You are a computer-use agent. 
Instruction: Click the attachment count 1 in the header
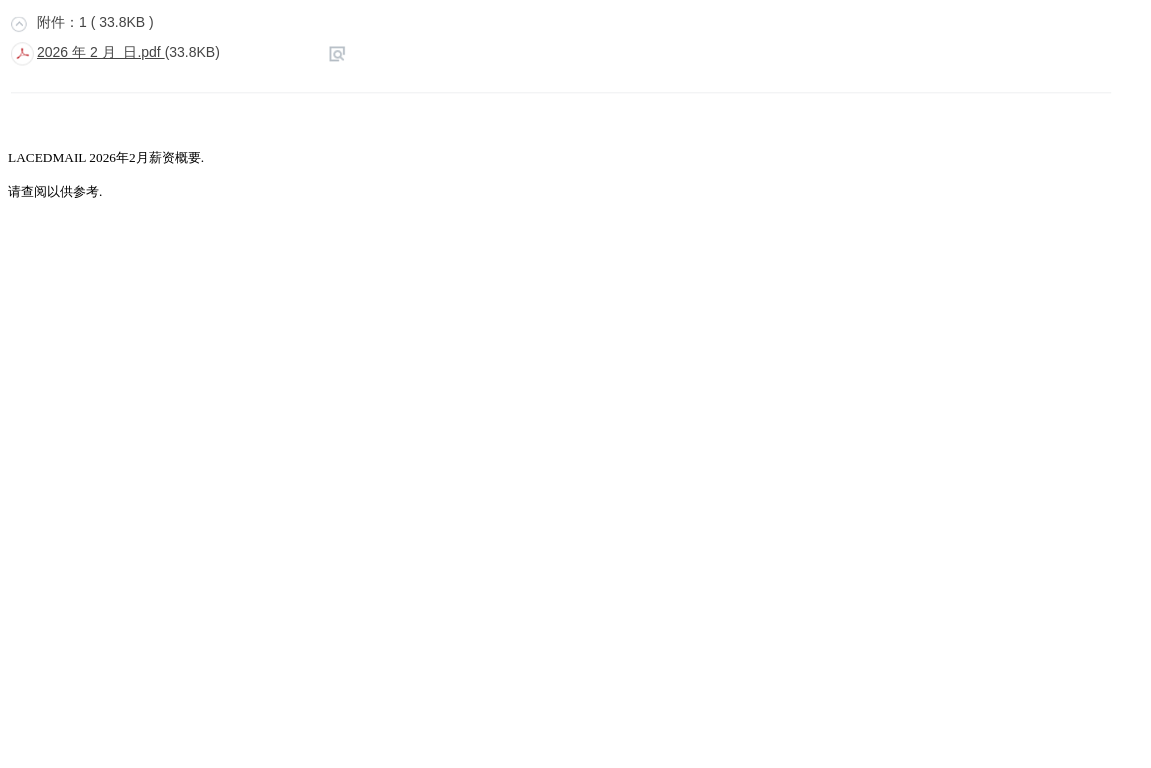[x=83, y=23]
